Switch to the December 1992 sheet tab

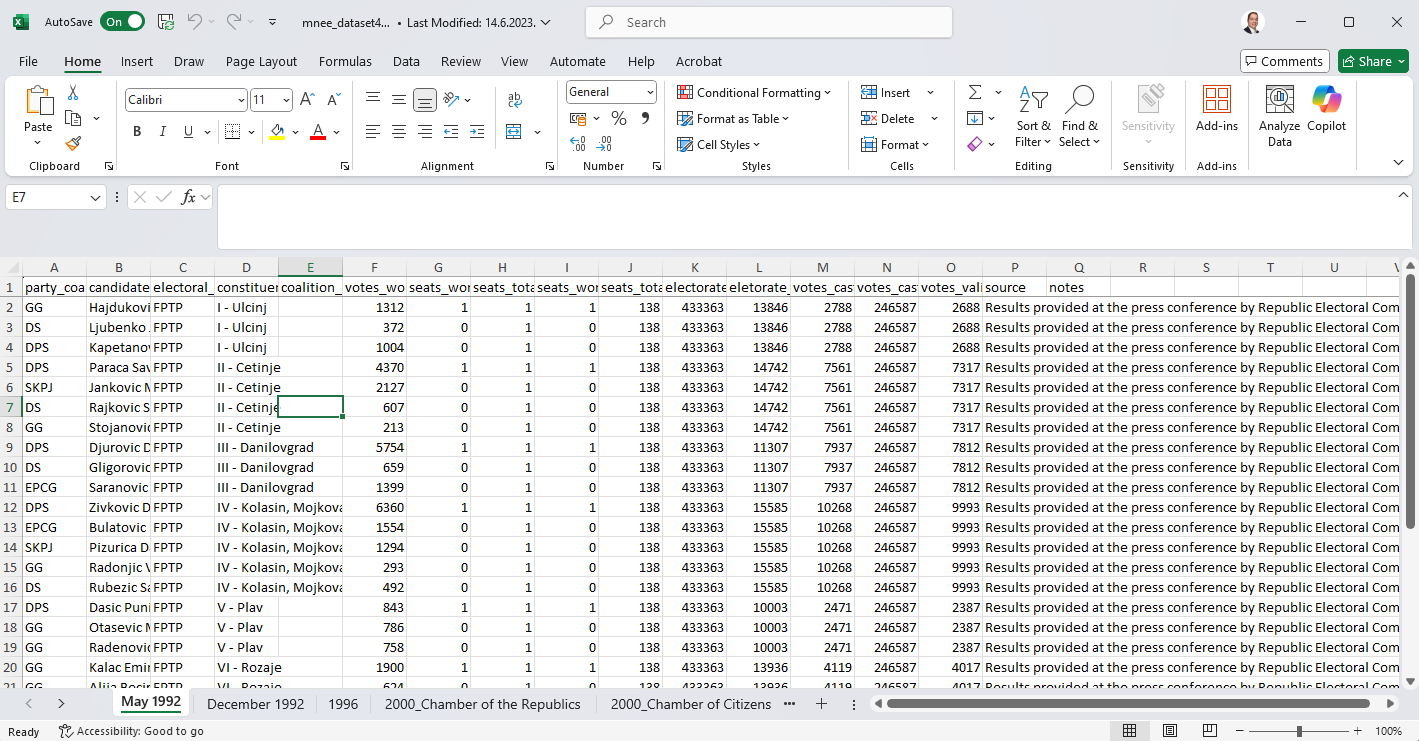255,704
